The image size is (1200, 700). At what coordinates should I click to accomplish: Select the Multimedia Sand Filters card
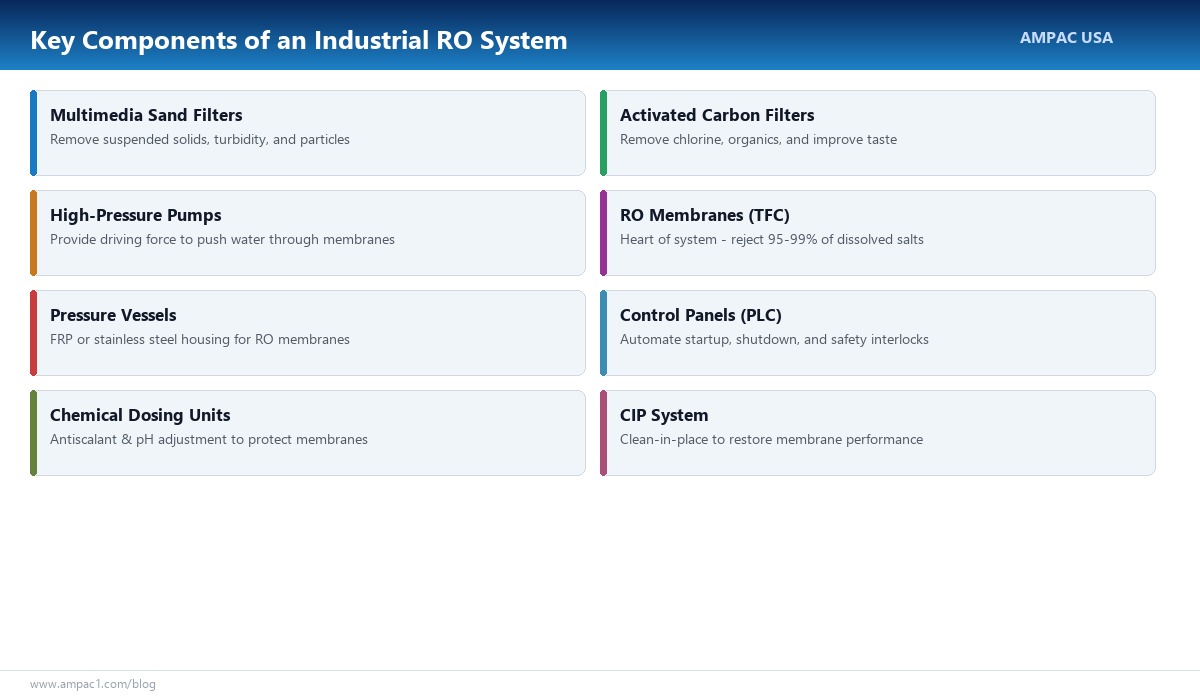coord(307,132)
